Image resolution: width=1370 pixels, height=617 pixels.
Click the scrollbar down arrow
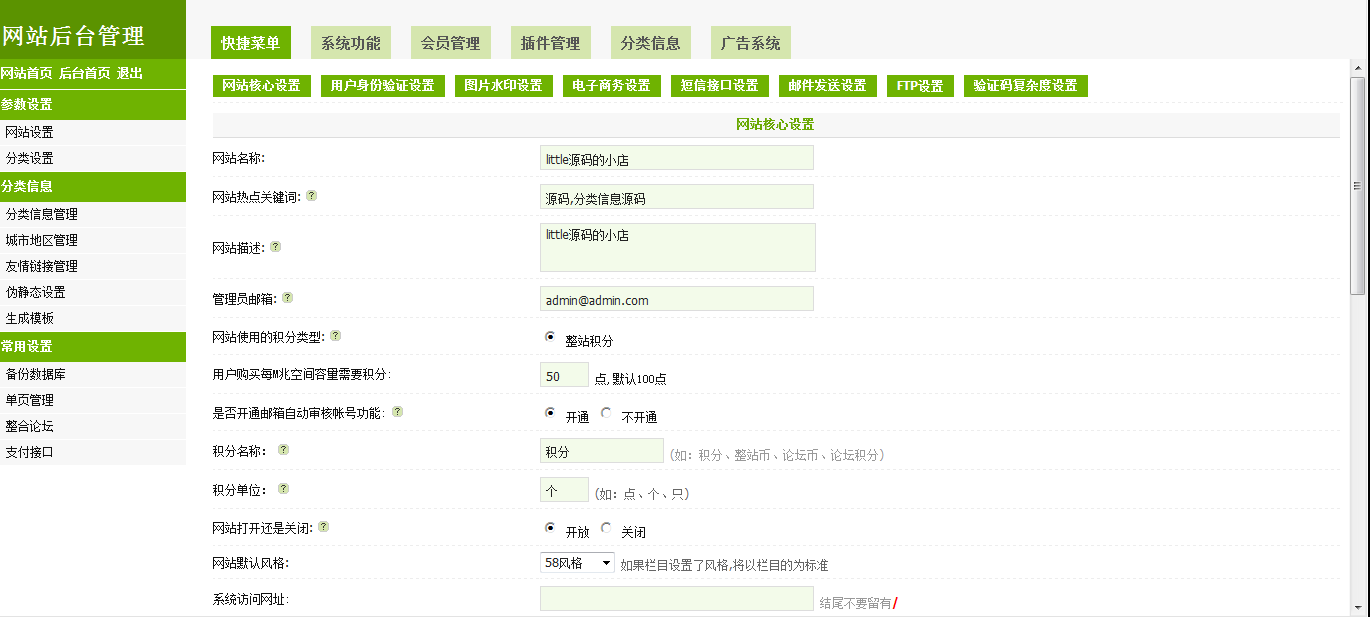pos(1357,607)
